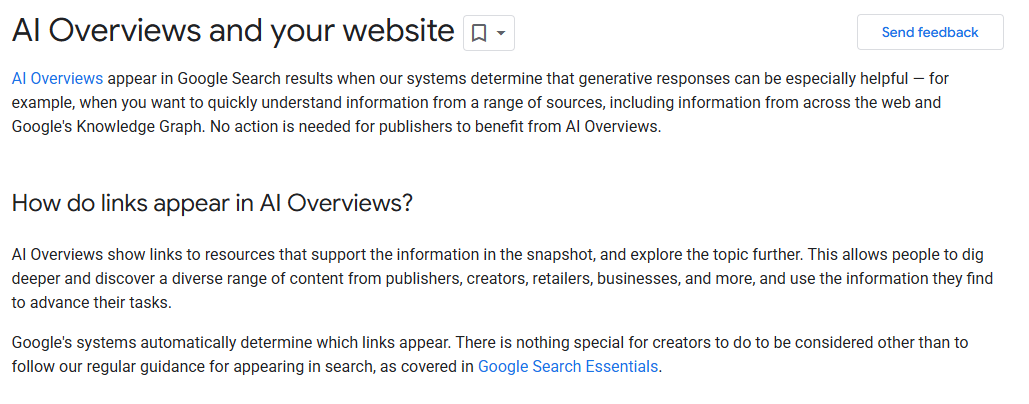Click the paragraph starting 'Google's systems automatically determine'
Screen dimensions: 1029x404
pos(490,354)
